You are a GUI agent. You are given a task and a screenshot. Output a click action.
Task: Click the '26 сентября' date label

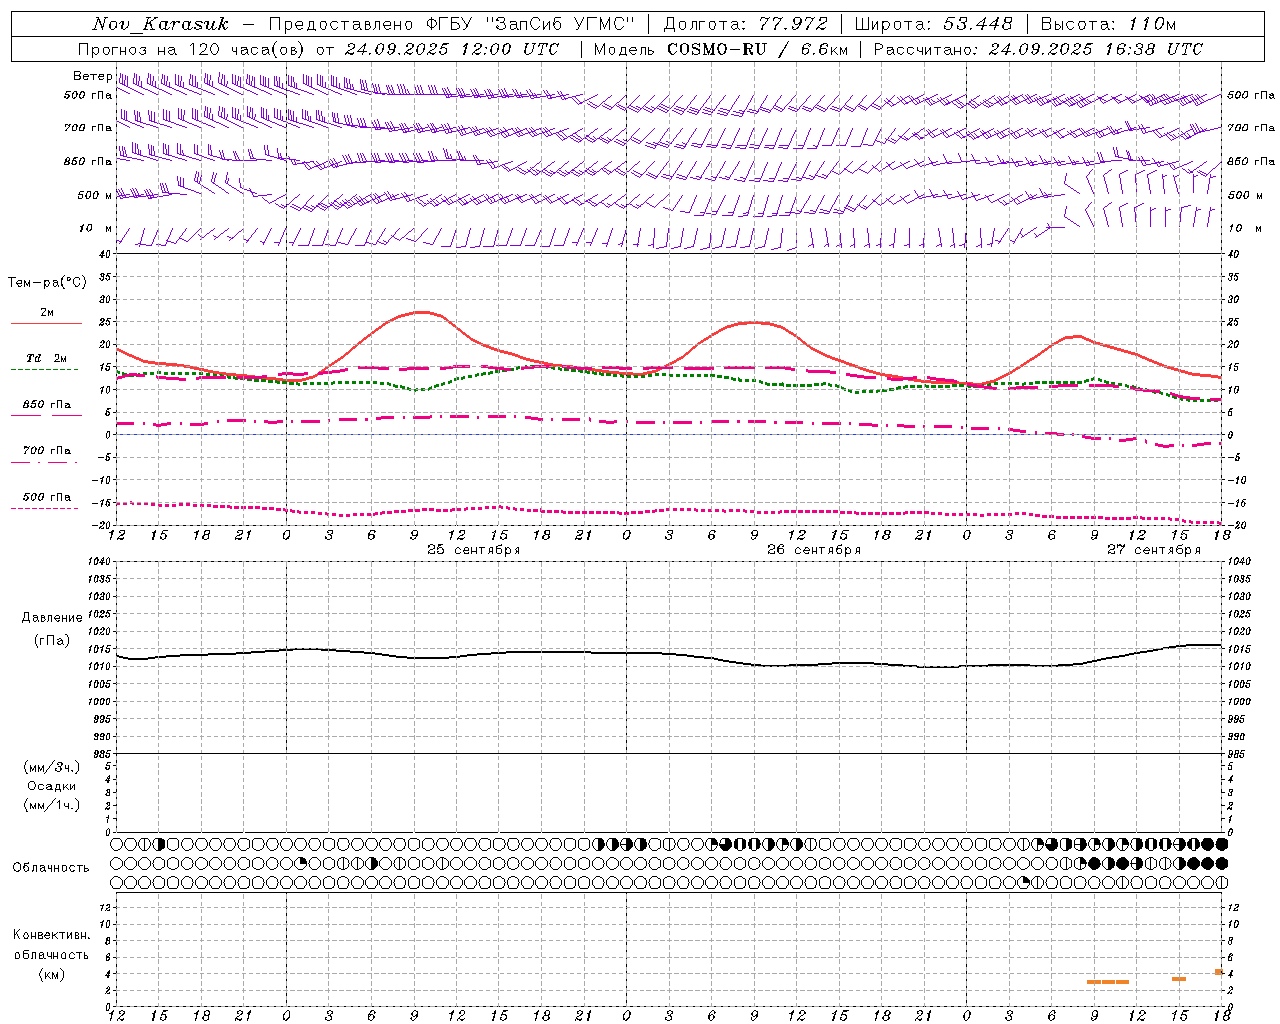point(813,550)
